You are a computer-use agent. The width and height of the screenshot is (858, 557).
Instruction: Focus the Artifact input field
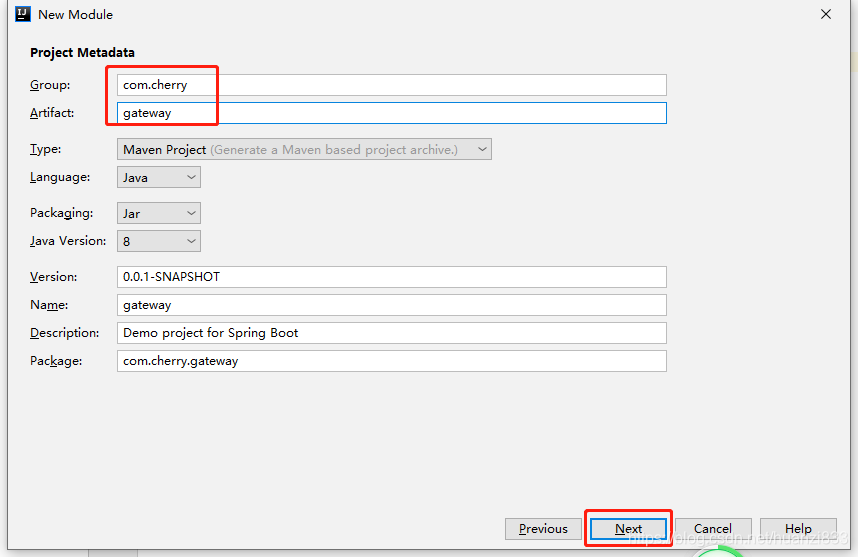click(x=391, y=113)
